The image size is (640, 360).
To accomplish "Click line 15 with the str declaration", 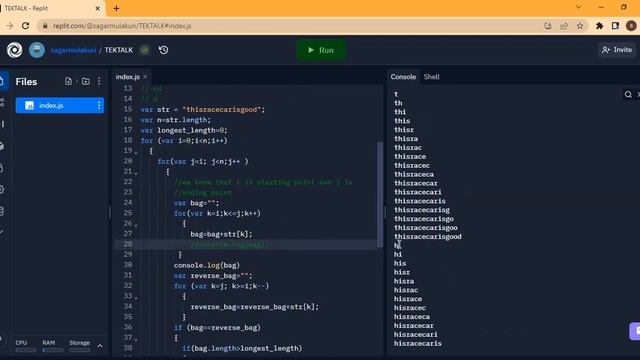I will click(203, 109).
